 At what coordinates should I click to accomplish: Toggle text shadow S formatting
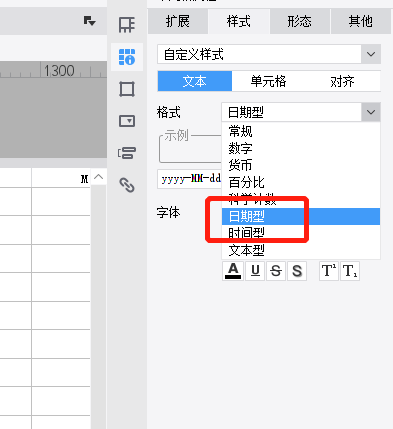click(297, 271)
